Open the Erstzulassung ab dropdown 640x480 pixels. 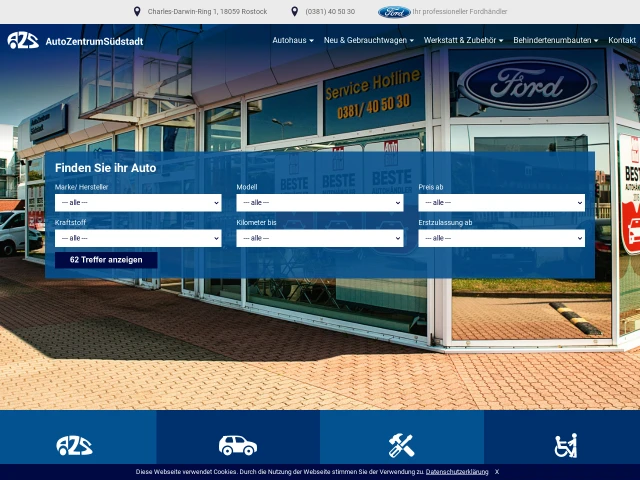501,239
